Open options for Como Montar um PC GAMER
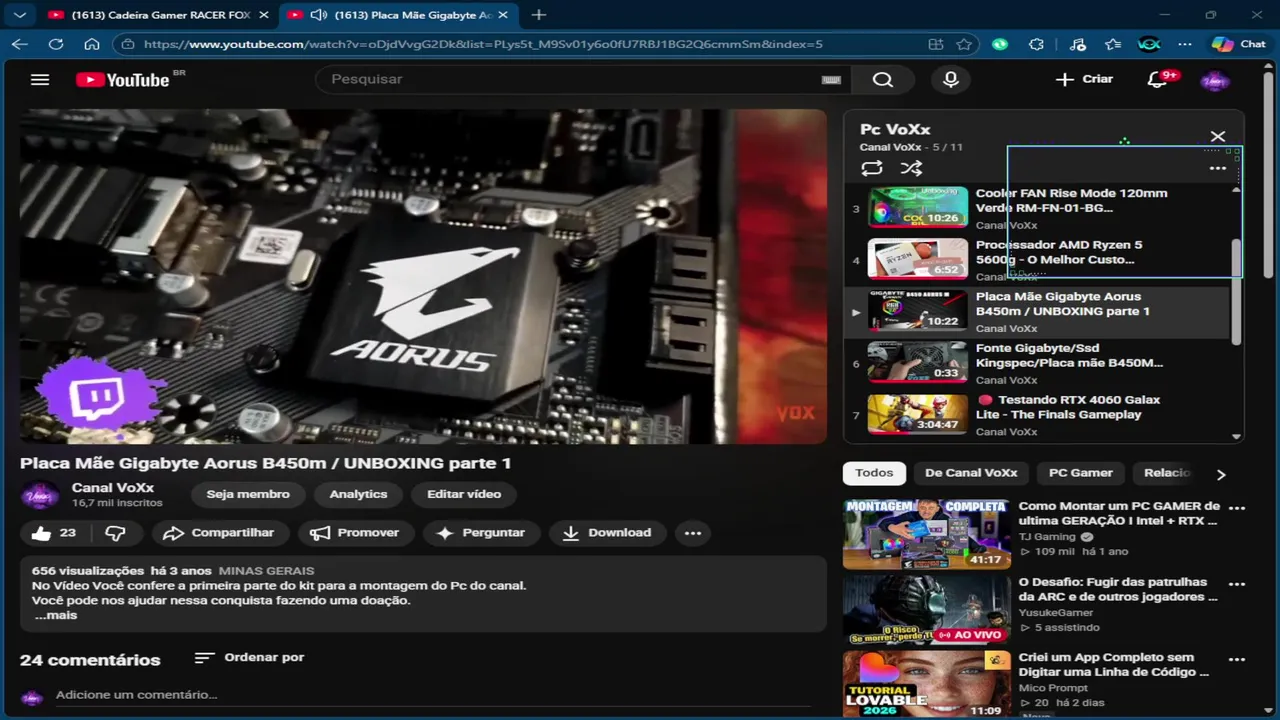Image resolution: width=1280 pixels, height=720 pixels. pos(1237,508)
